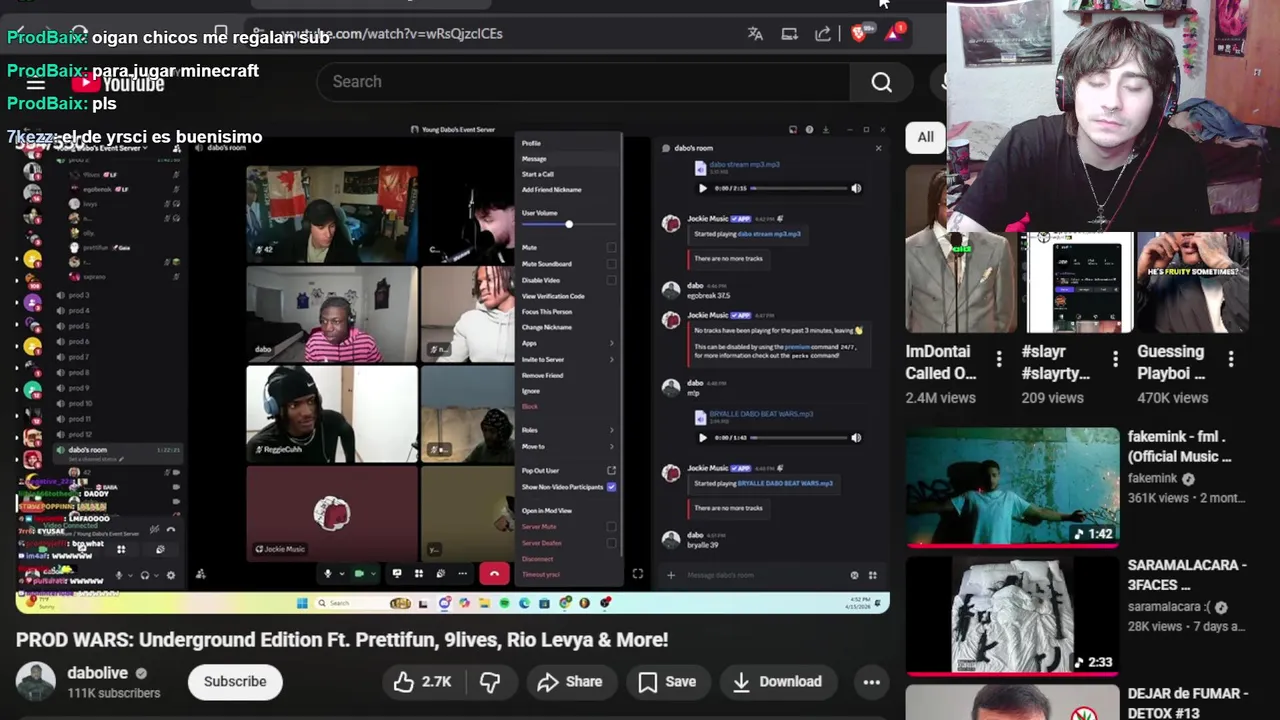This screenshot has width=1280, height=720.
Task: Open the Brave Rewards triangle icon
Action: coord(893,33)
